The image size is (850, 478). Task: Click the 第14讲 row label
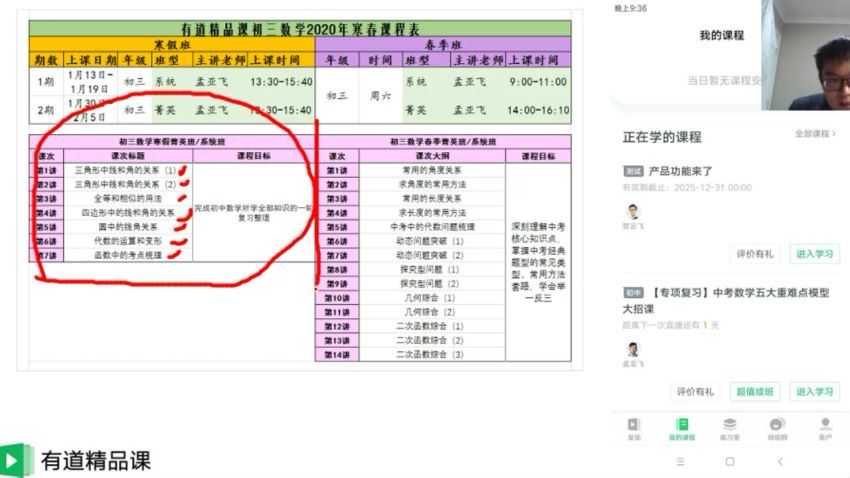coord(337,354)
